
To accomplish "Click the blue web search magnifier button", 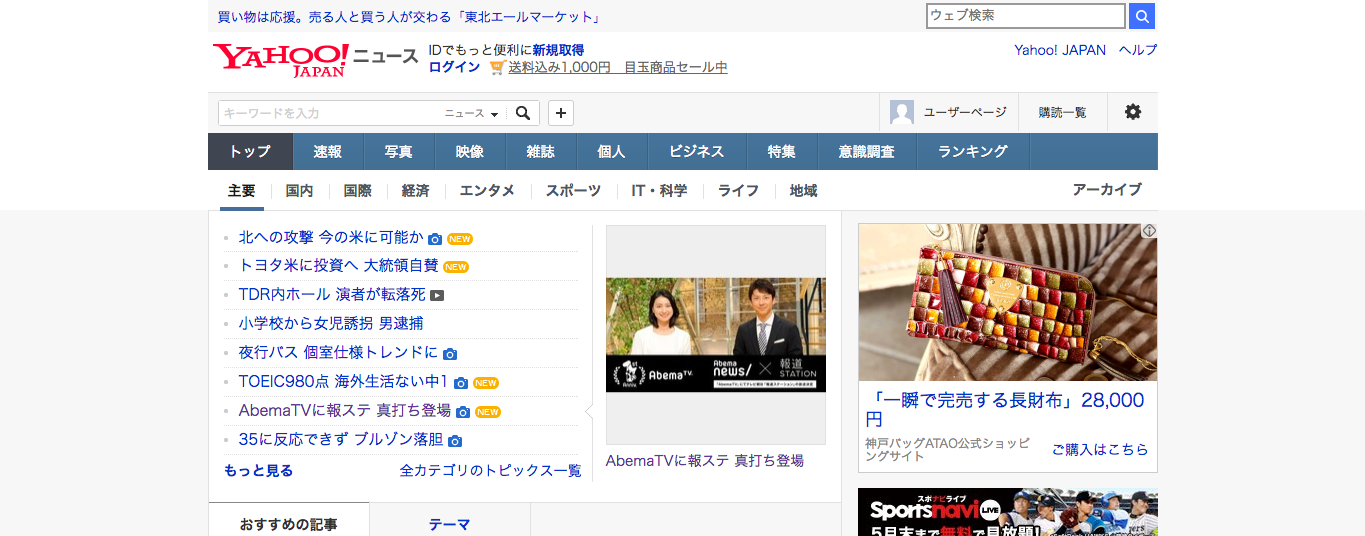I will point(1142,16).
